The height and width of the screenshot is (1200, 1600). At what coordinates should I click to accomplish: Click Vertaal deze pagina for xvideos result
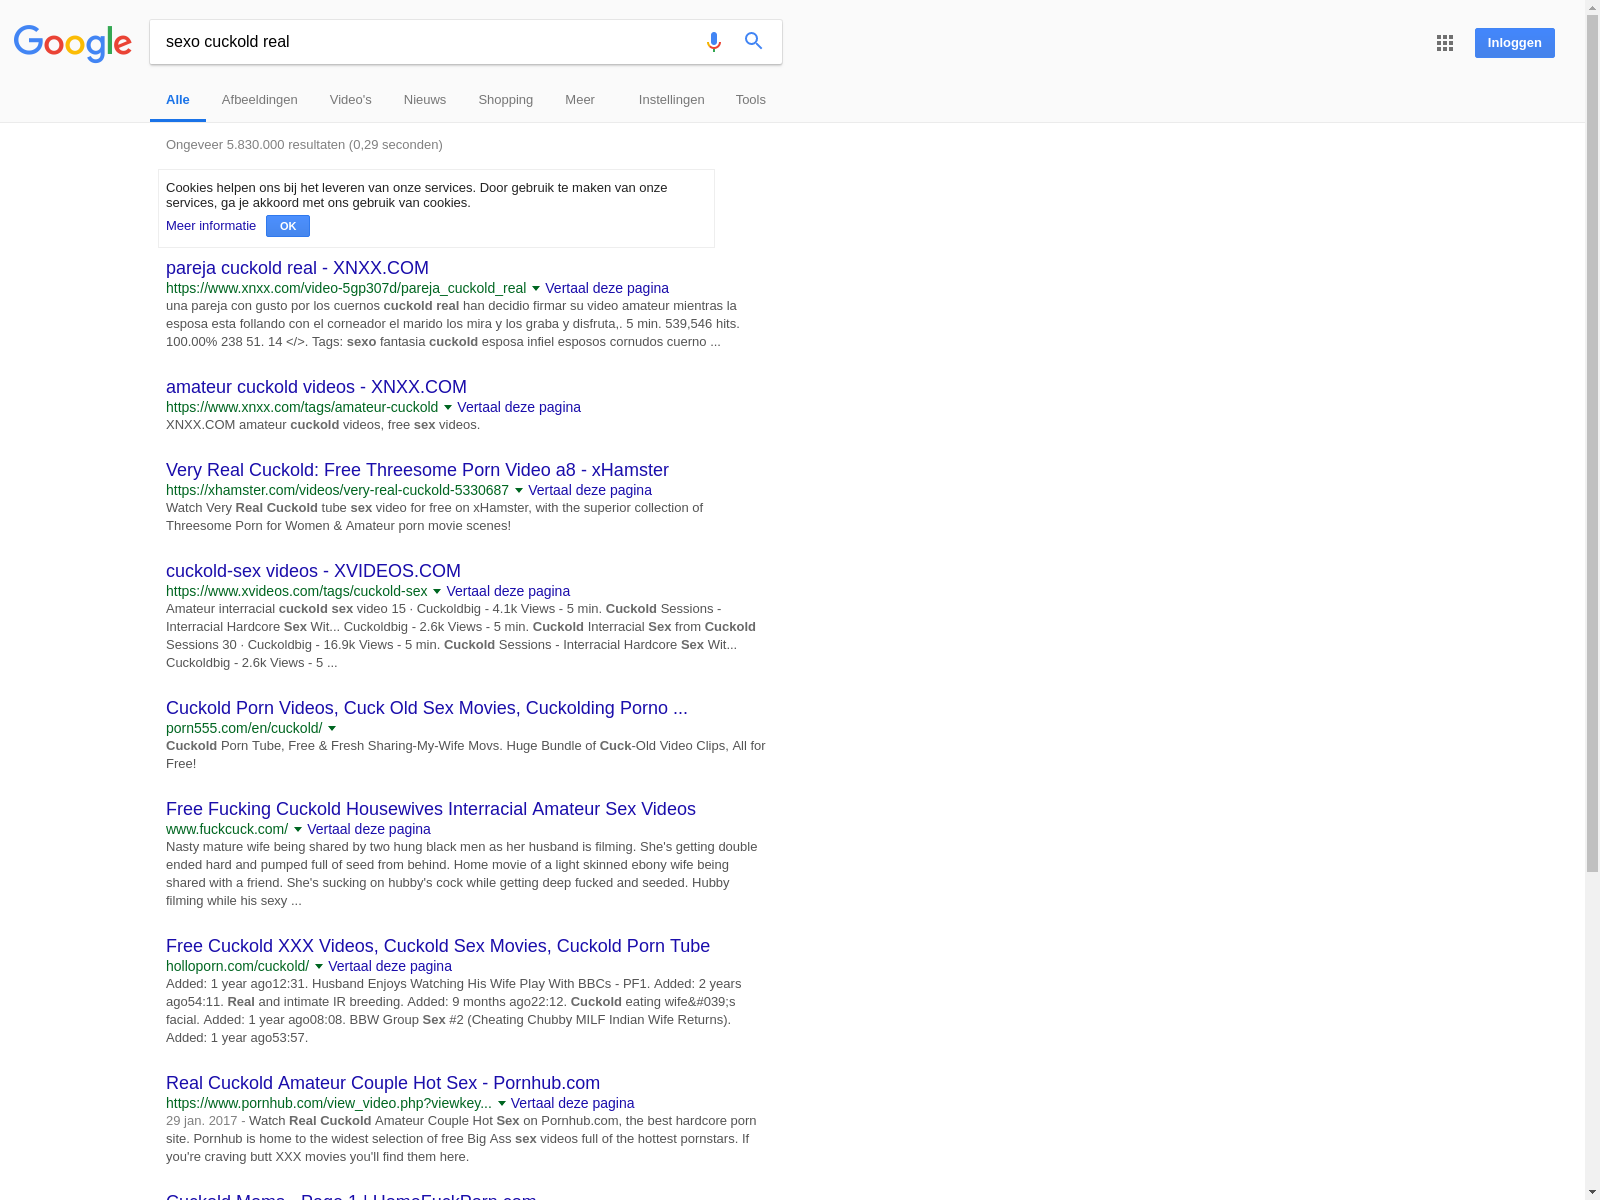point(508,591)
